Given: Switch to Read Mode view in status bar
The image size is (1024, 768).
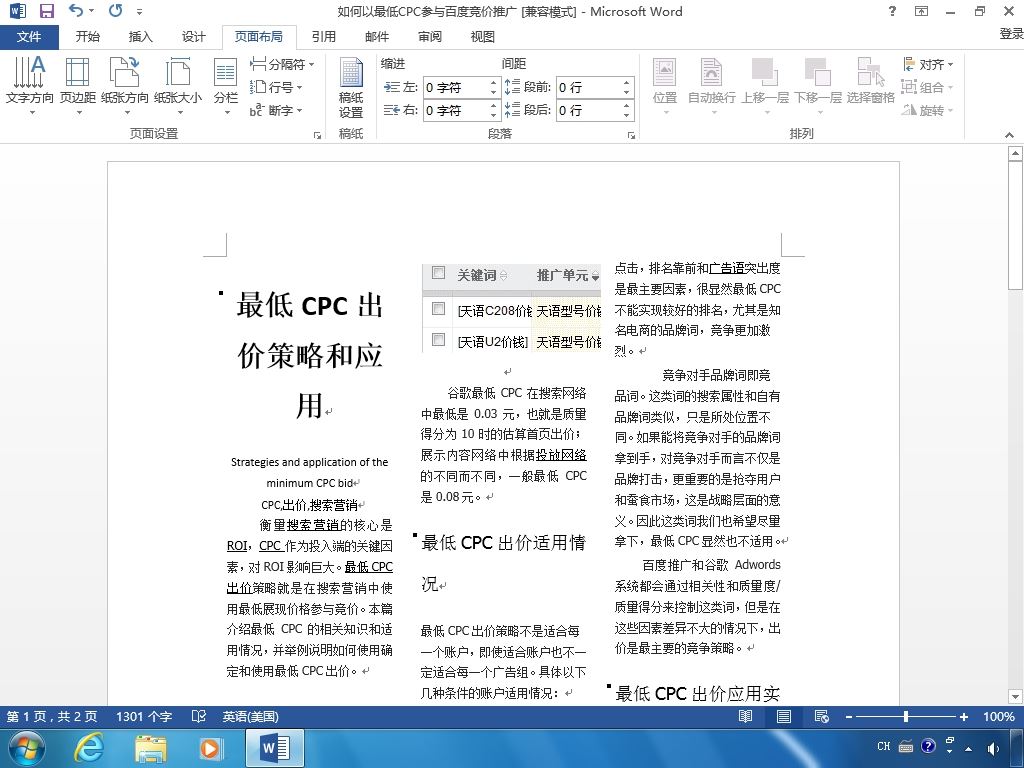Looking at the screenshot, I should click(745, 716).
